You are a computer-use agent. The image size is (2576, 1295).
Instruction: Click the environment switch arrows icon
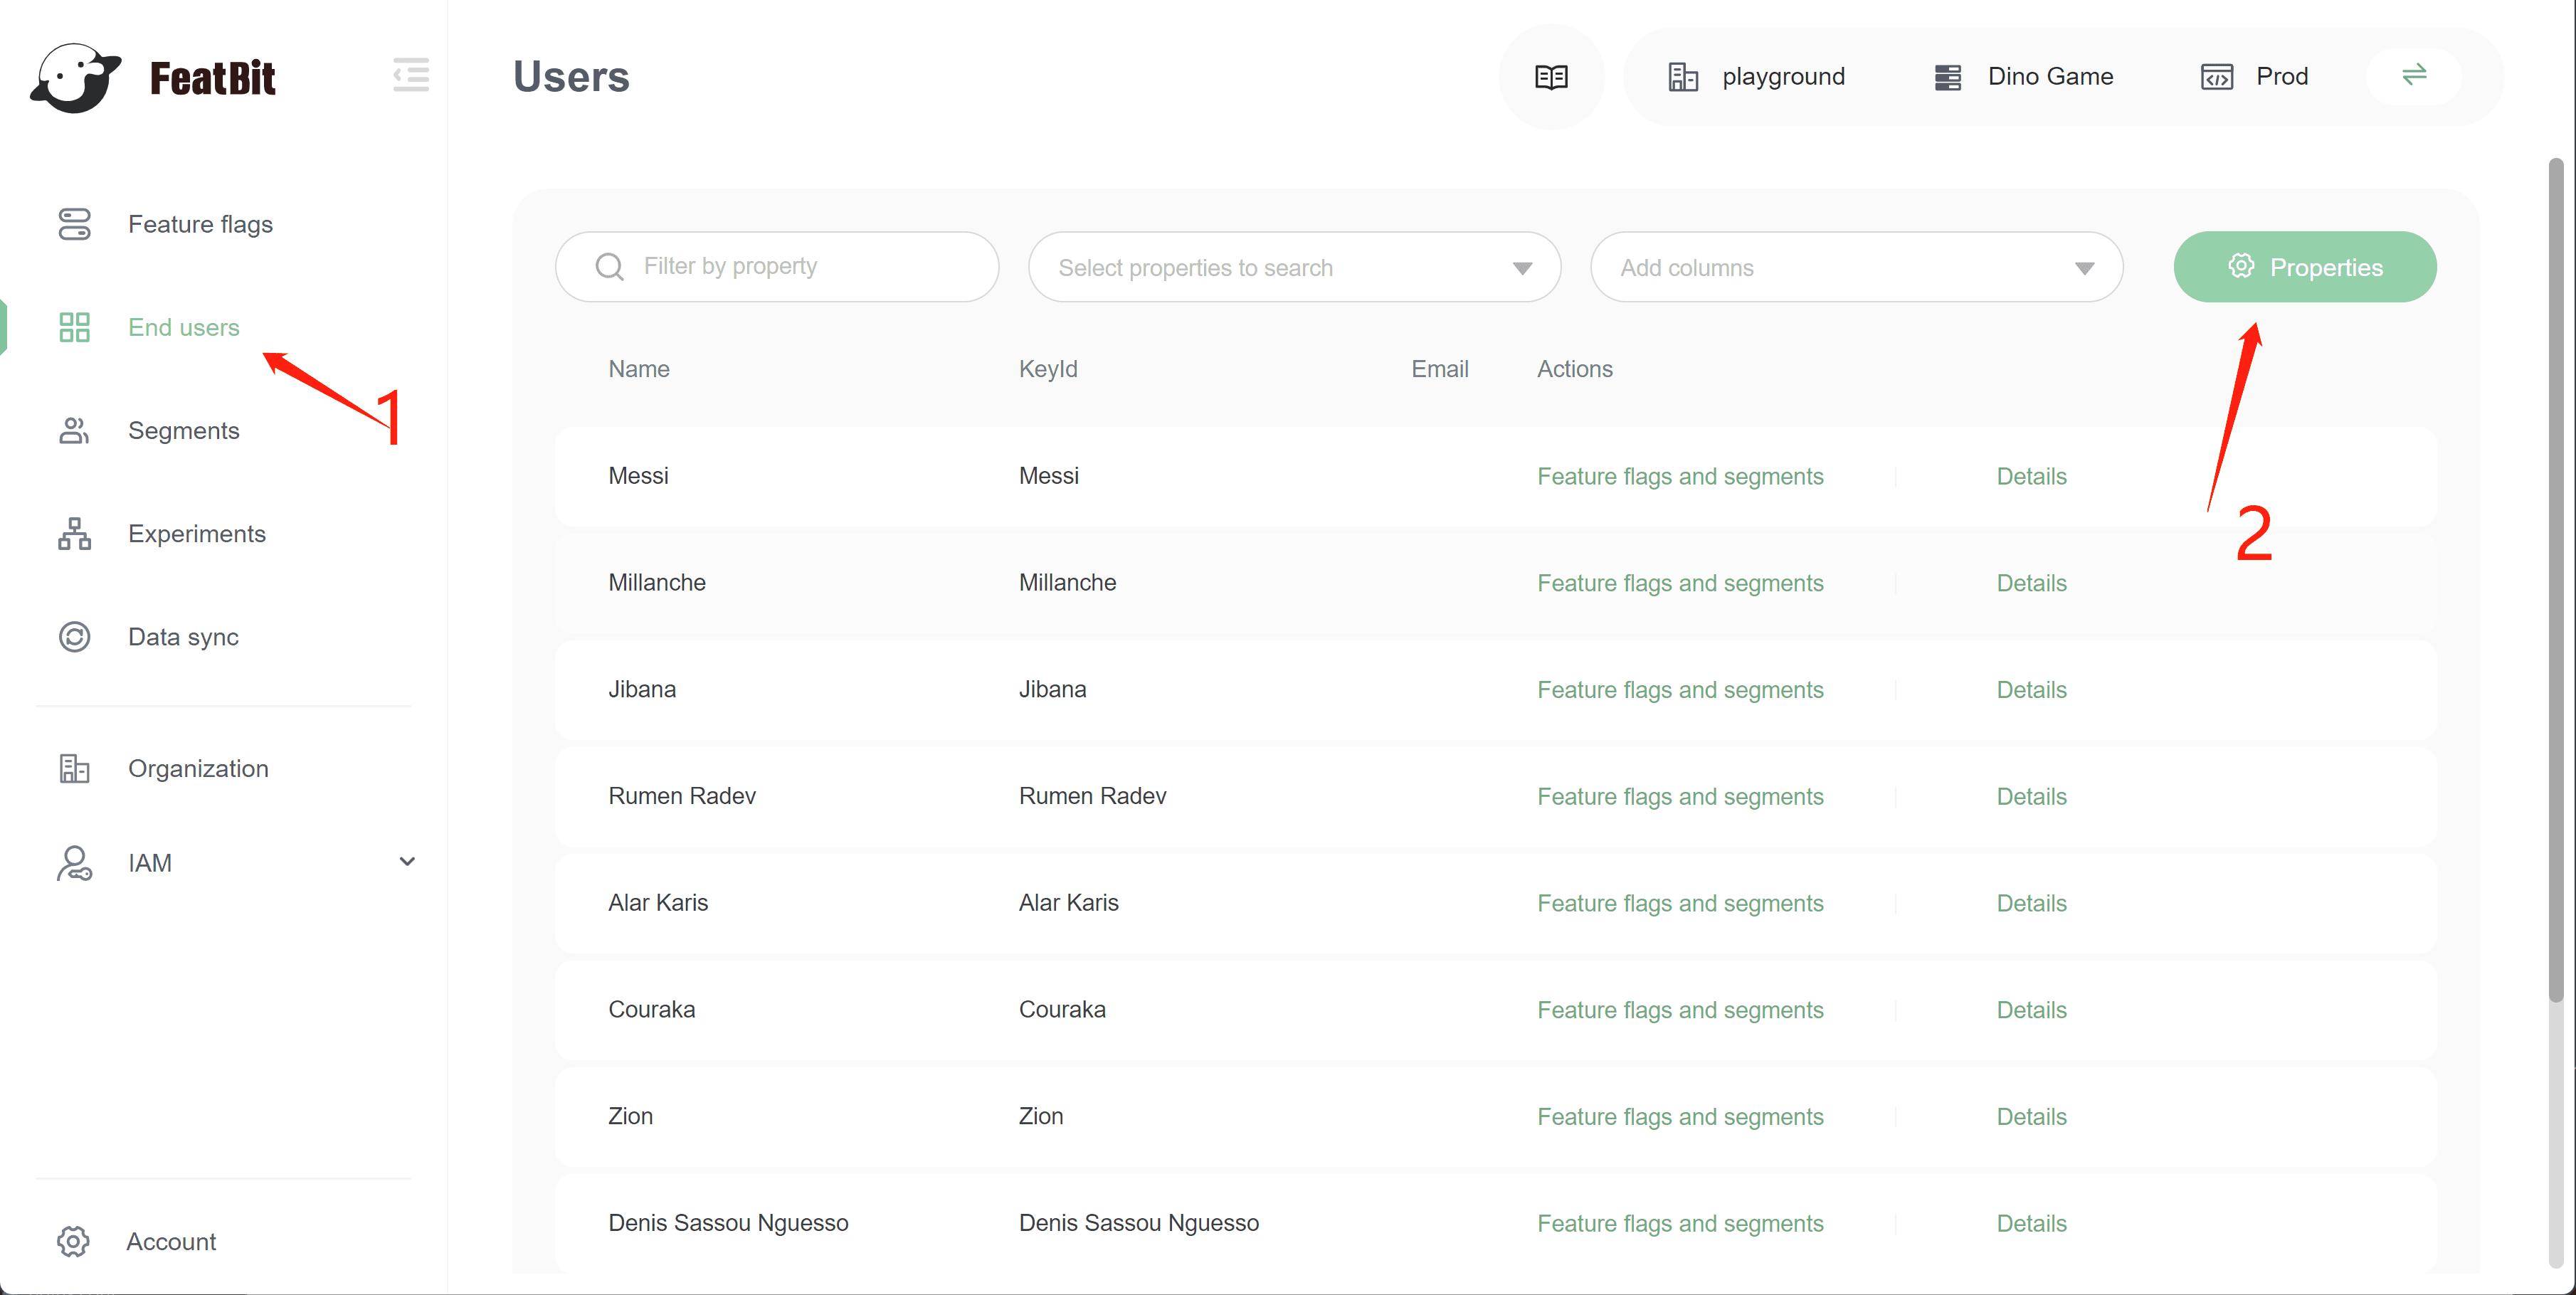2414,75
